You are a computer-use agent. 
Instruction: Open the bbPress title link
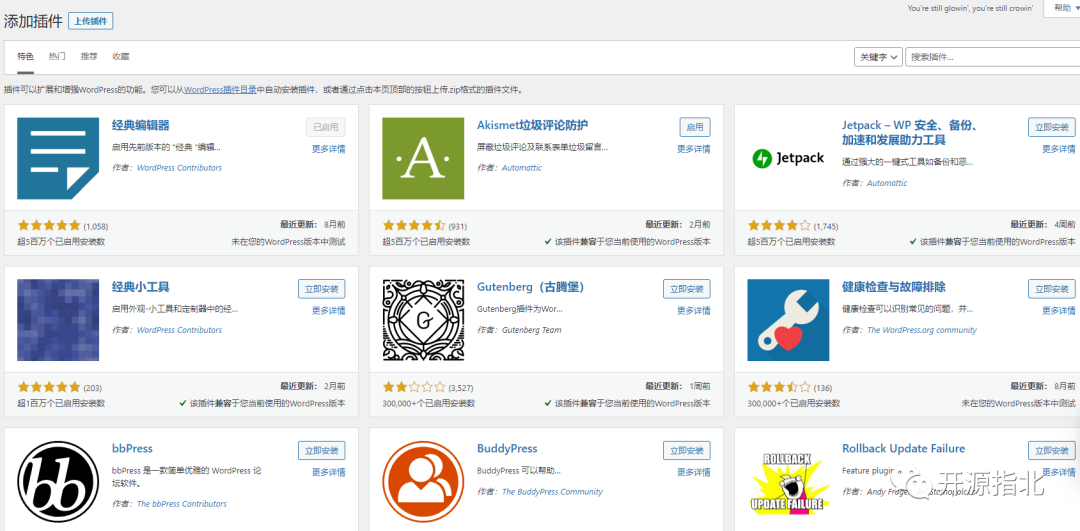click(132, 448)
